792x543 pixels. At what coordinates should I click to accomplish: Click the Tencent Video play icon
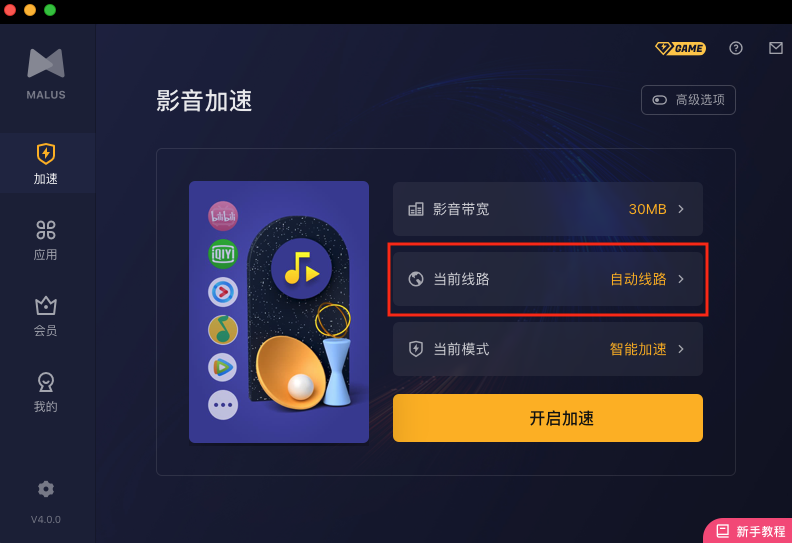223,367
